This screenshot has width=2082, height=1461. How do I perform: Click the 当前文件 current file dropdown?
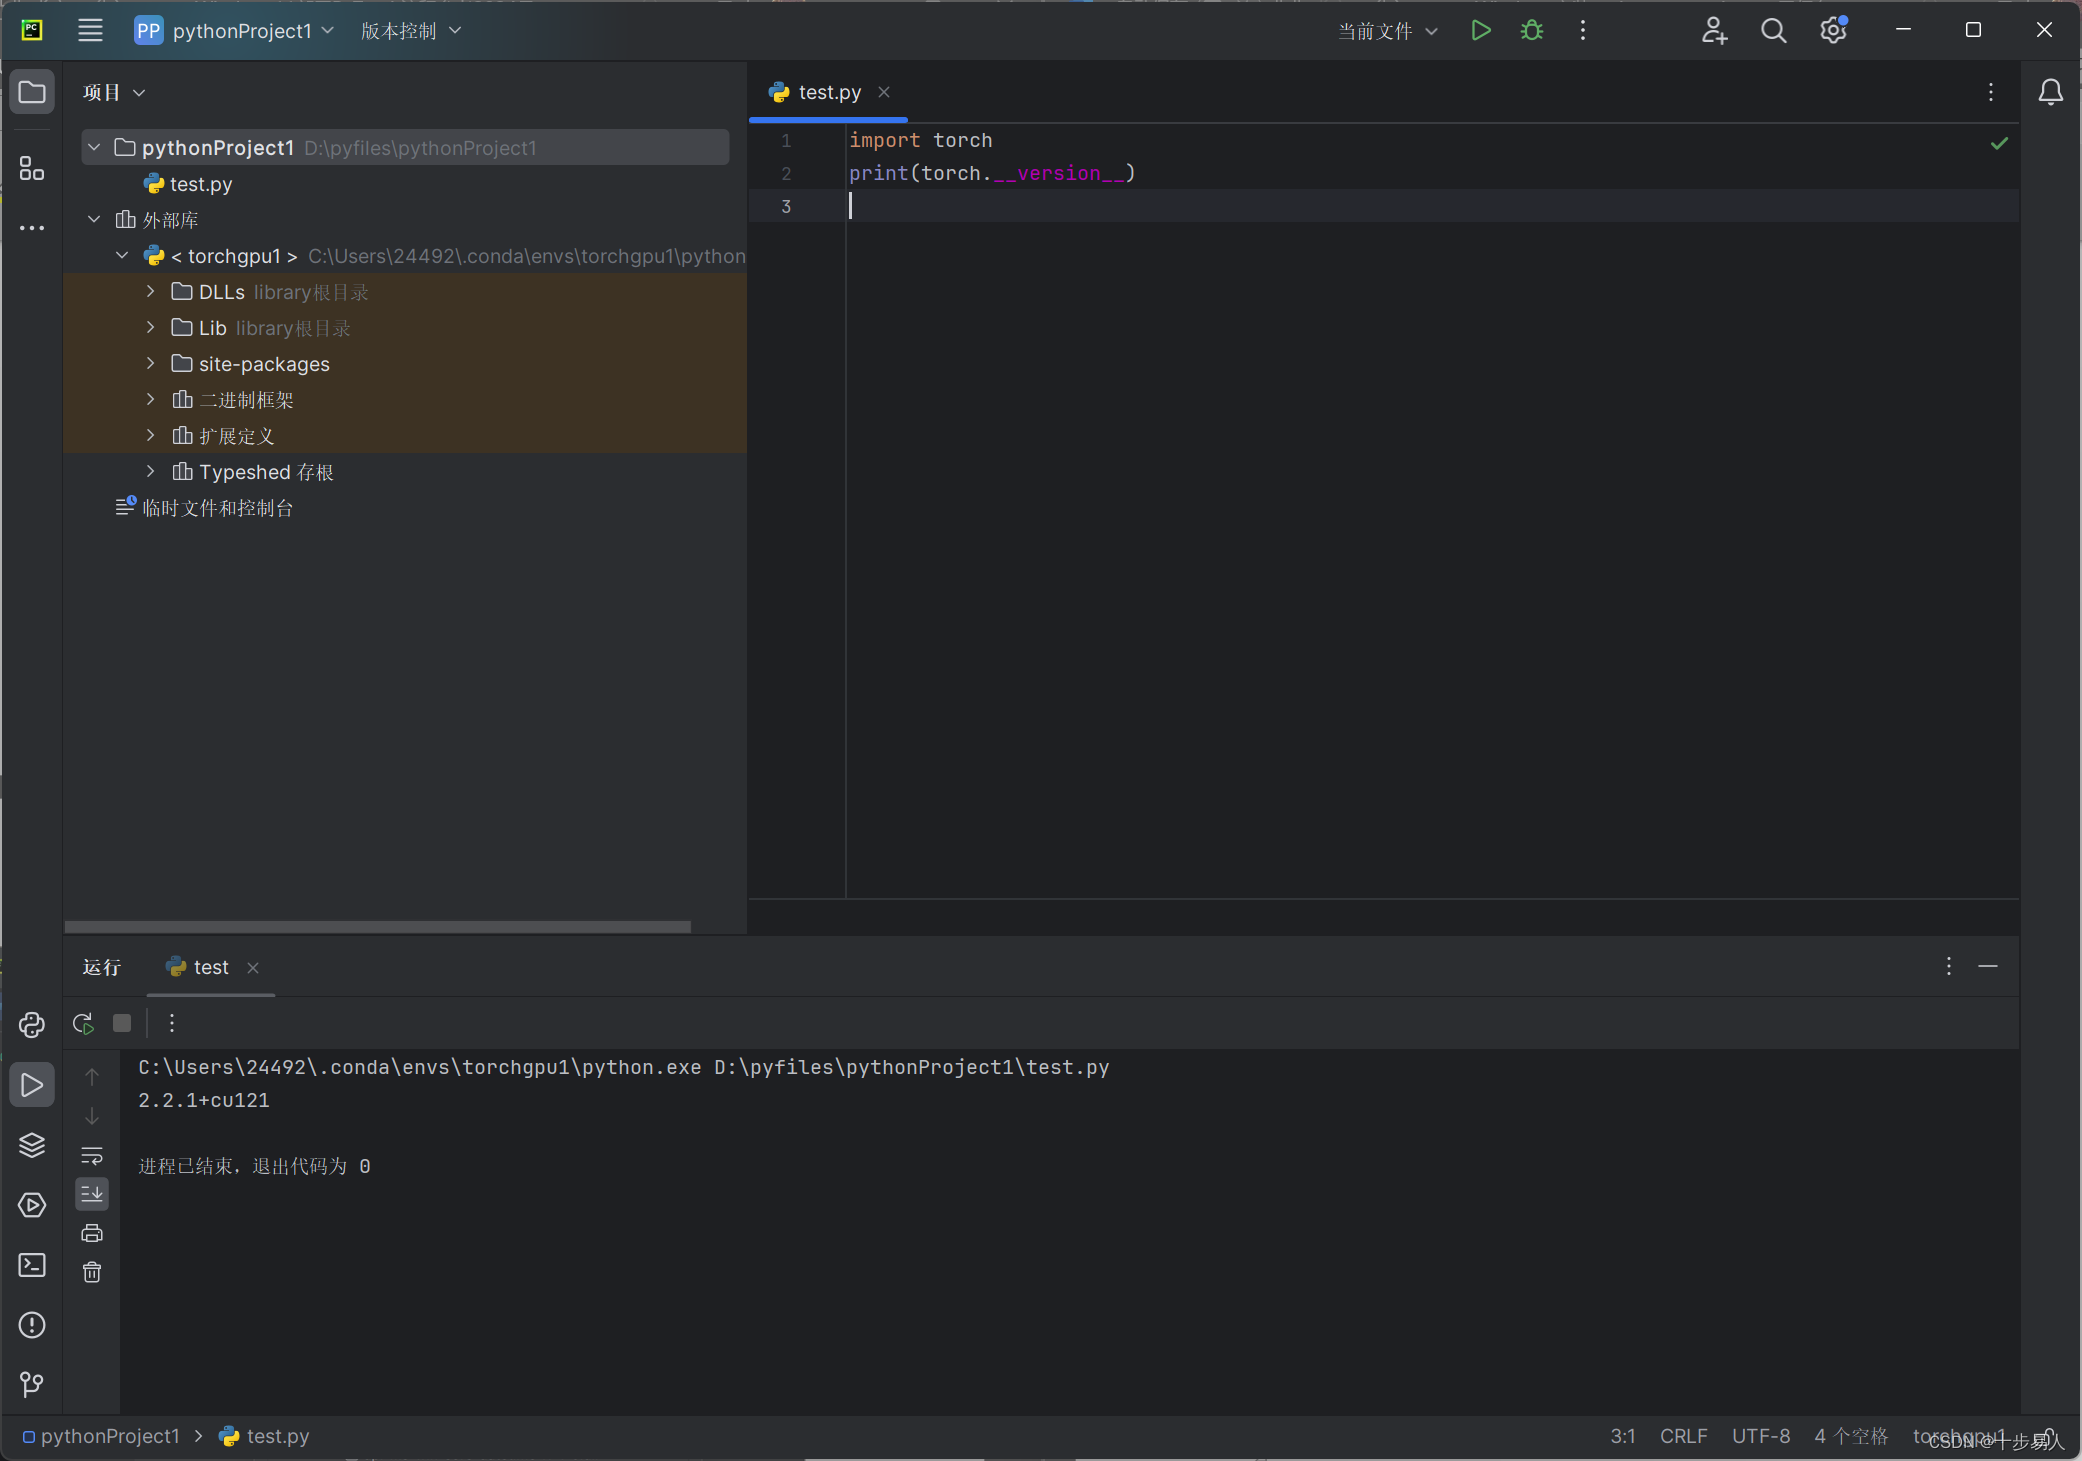tap(1381, 30)
